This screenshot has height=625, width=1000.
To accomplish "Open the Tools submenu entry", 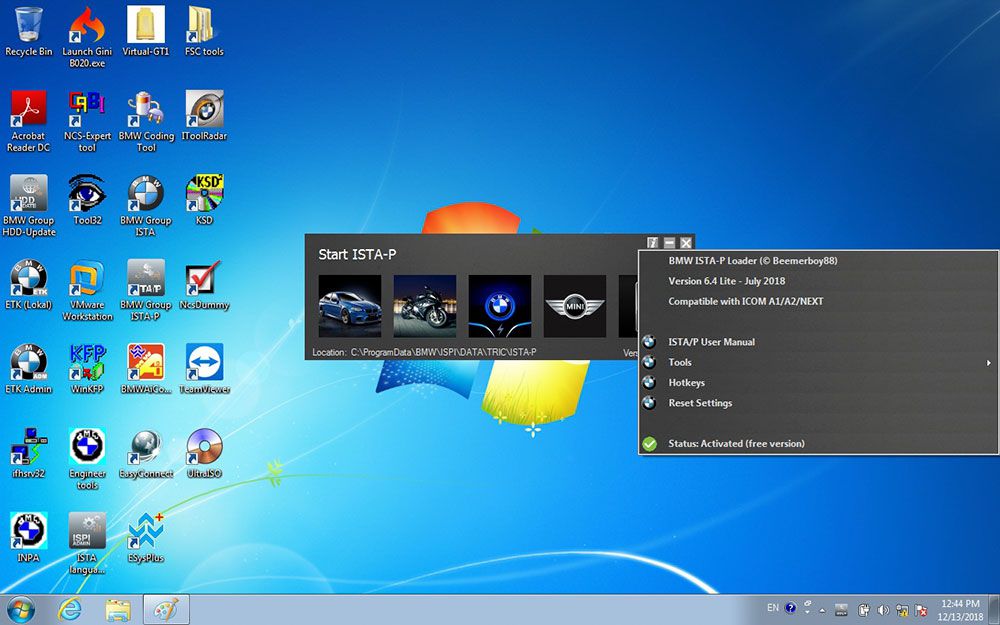I will [818, 362].
